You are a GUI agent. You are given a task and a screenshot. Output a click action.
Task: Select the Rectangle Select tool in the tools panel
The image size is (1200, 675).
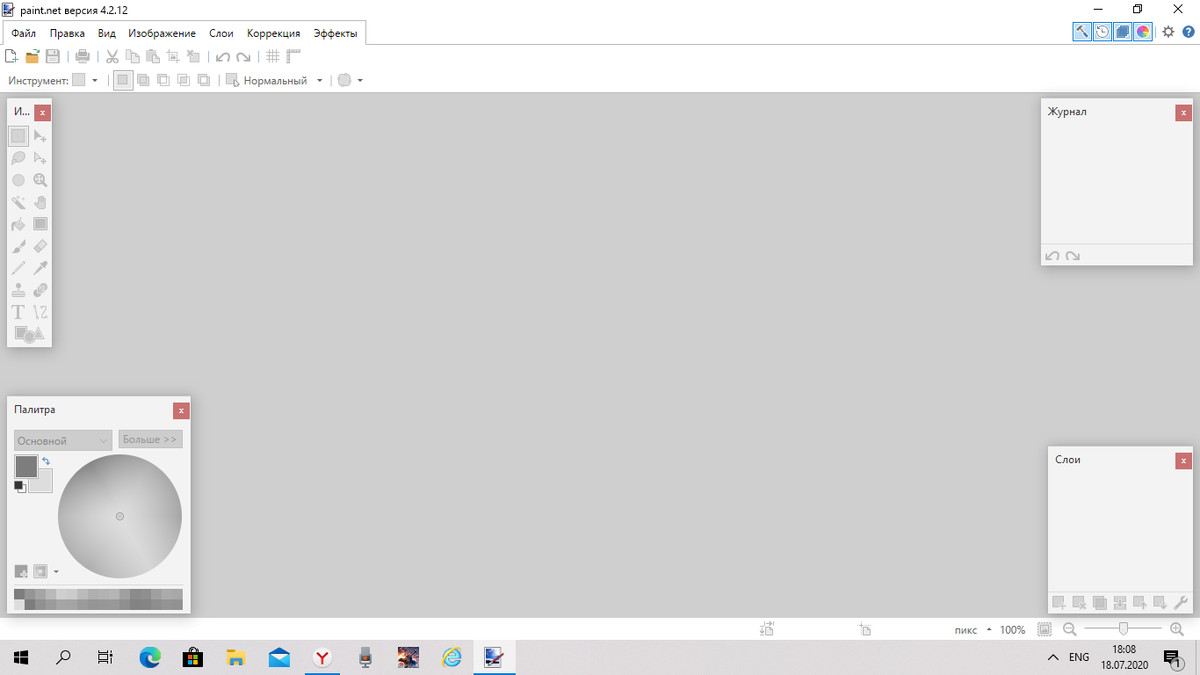[18, 136]
